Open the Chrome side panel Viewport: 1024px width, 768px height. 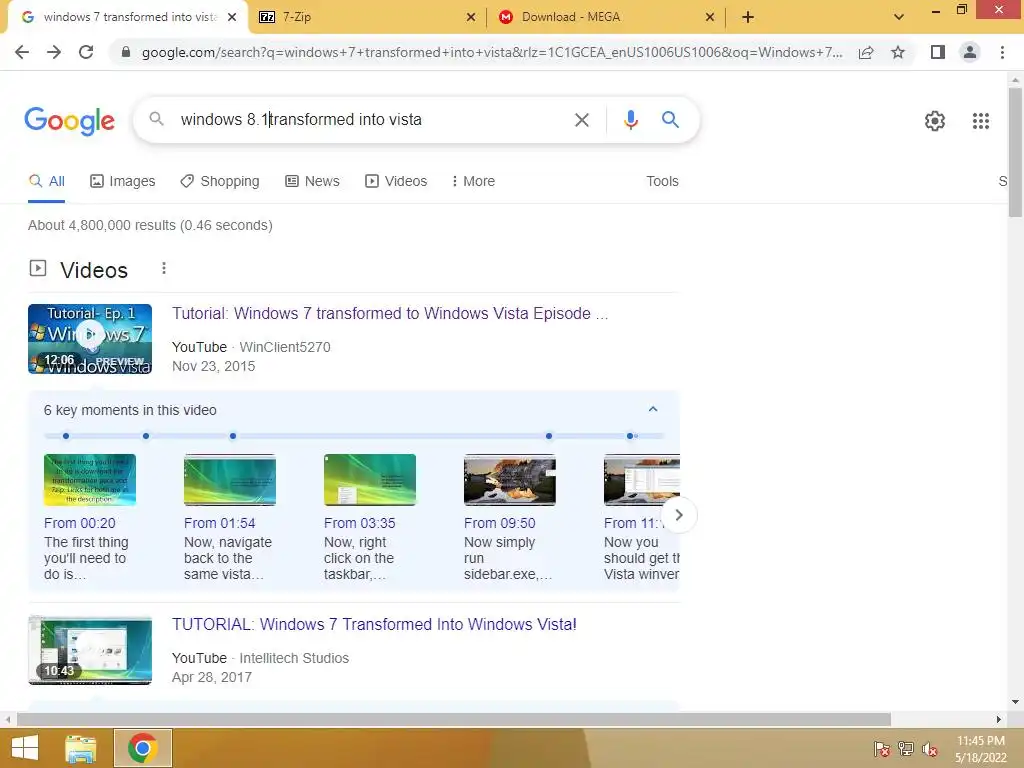938,52
